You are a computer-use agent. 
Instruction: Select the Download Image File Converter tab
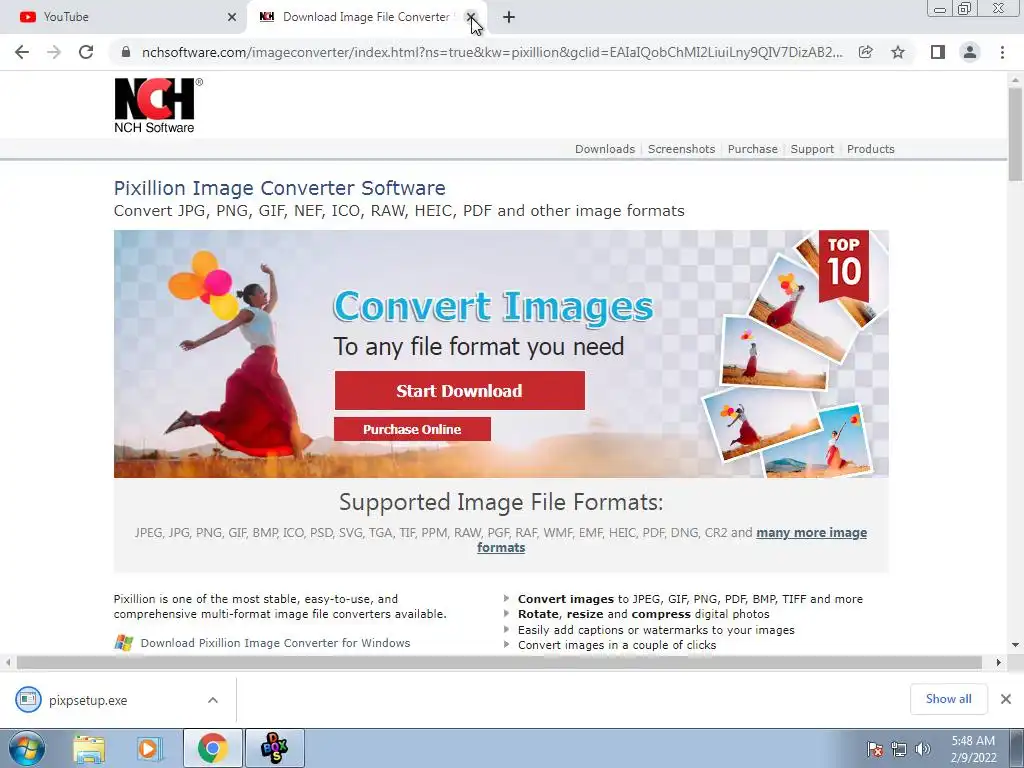pyautogui.click(x=366, y=17)
